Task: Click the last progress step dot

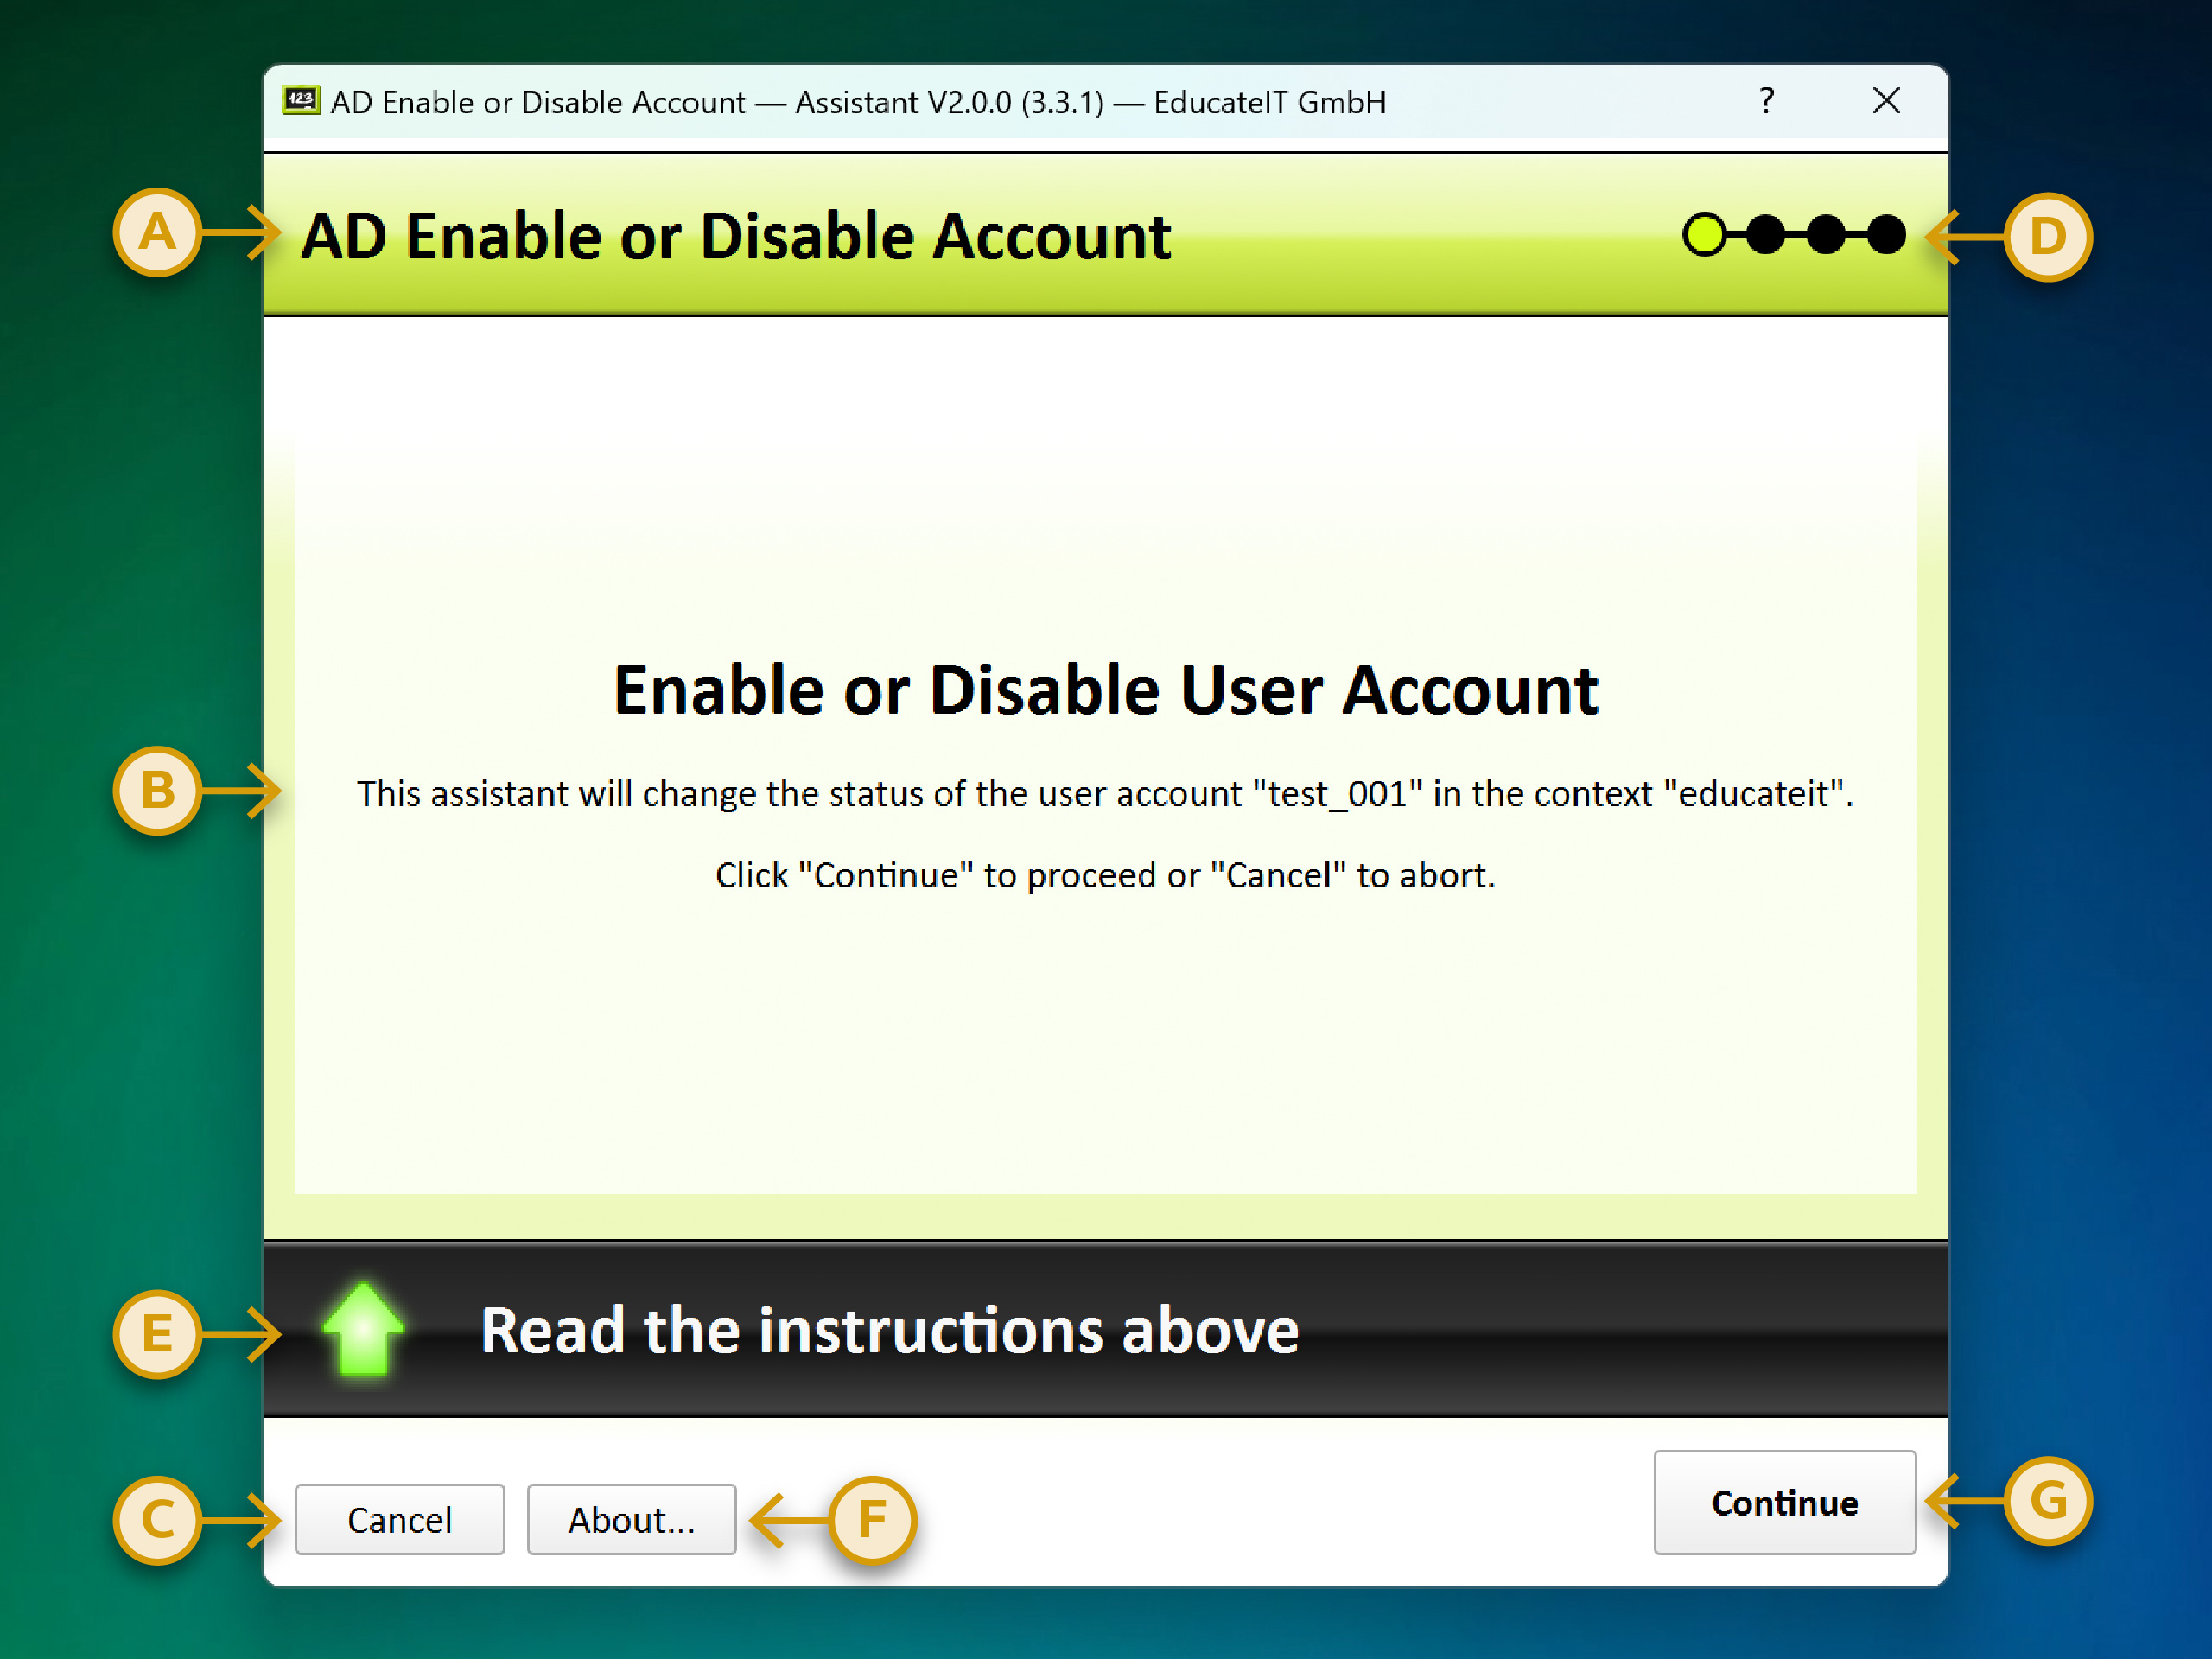Action: tap(1886, 235)
